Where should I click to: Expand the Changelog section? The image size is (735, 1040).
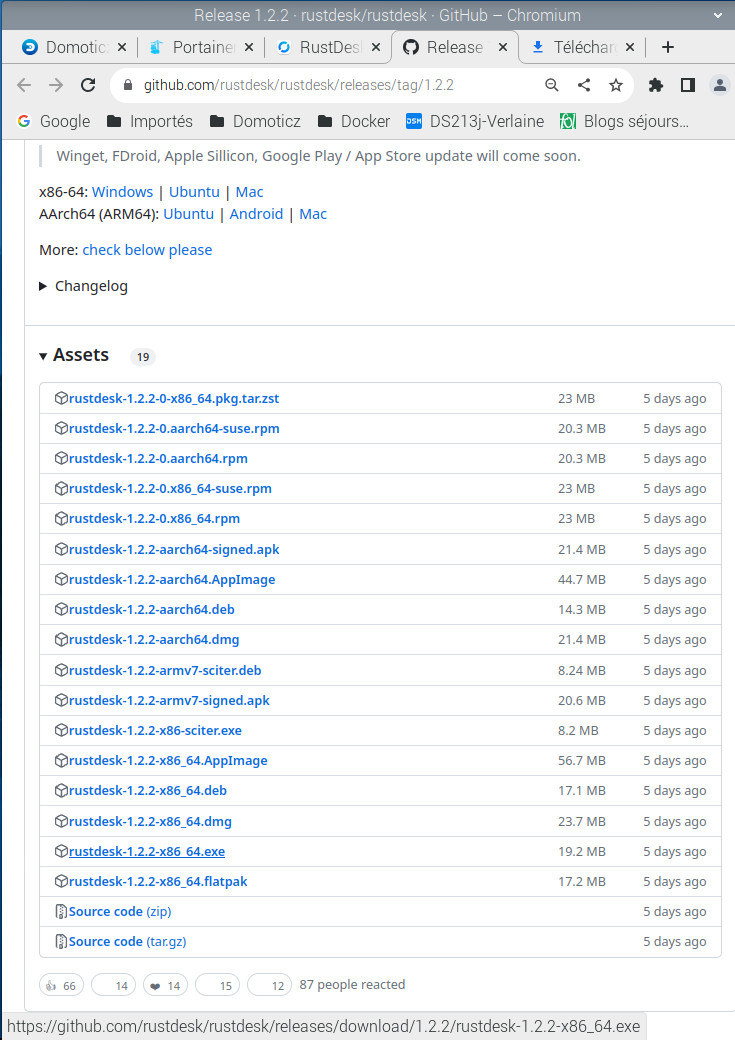84,286
